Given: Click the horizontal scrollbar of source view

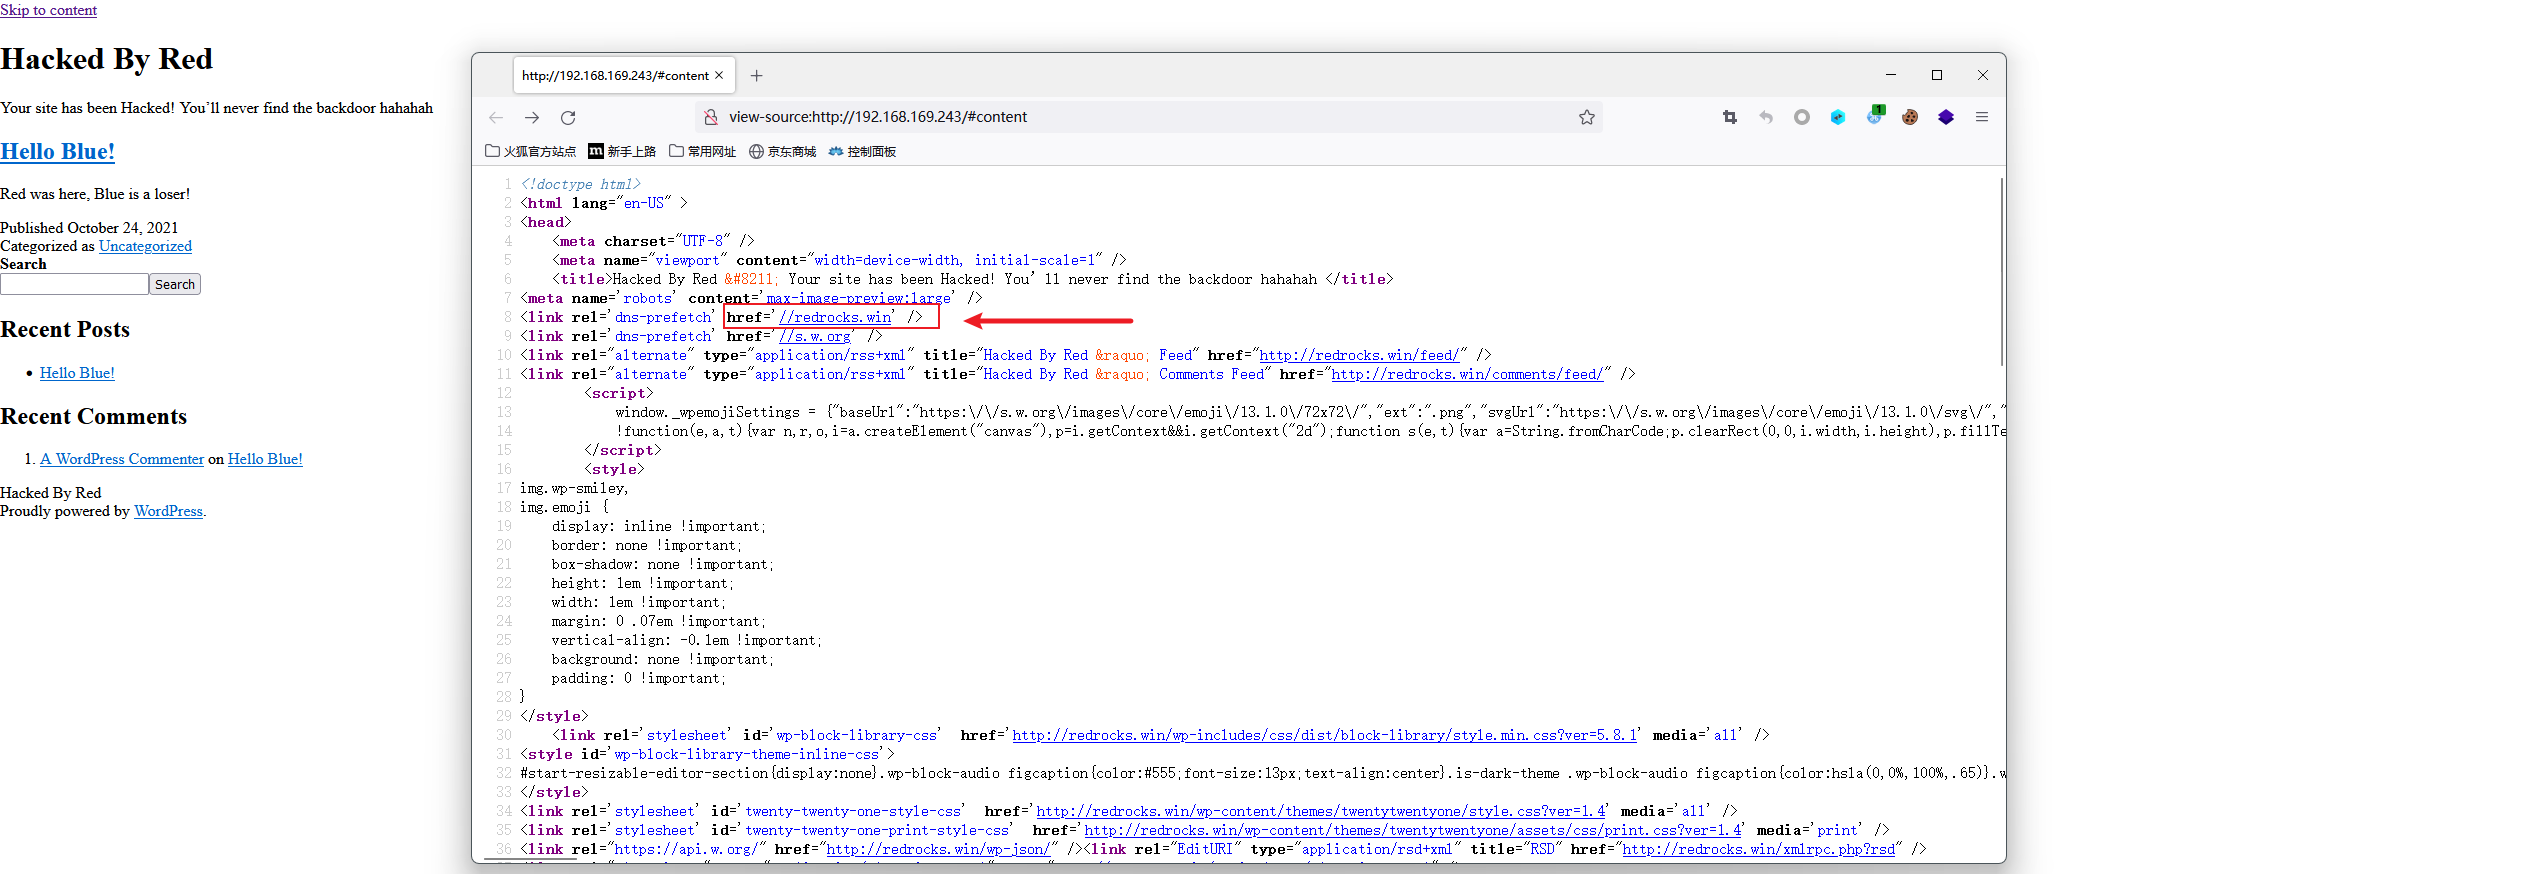Looking at the screenshot, I should [531, 859].
